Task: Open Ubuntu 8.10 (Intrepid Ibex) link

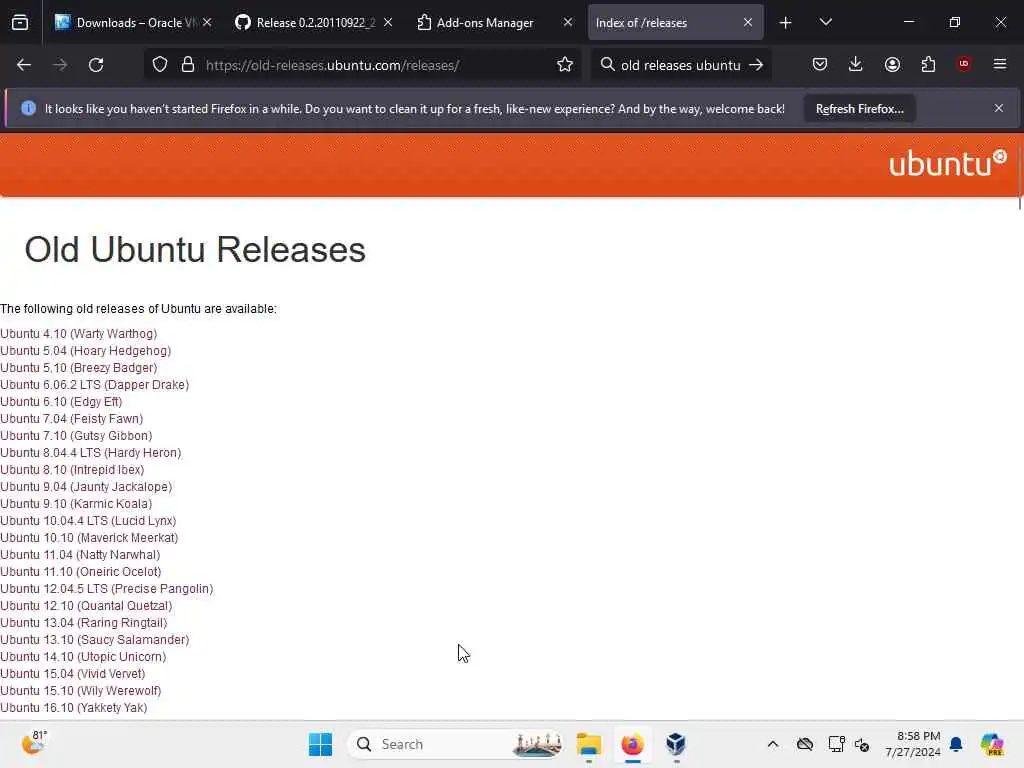Action: click(72, 470)
